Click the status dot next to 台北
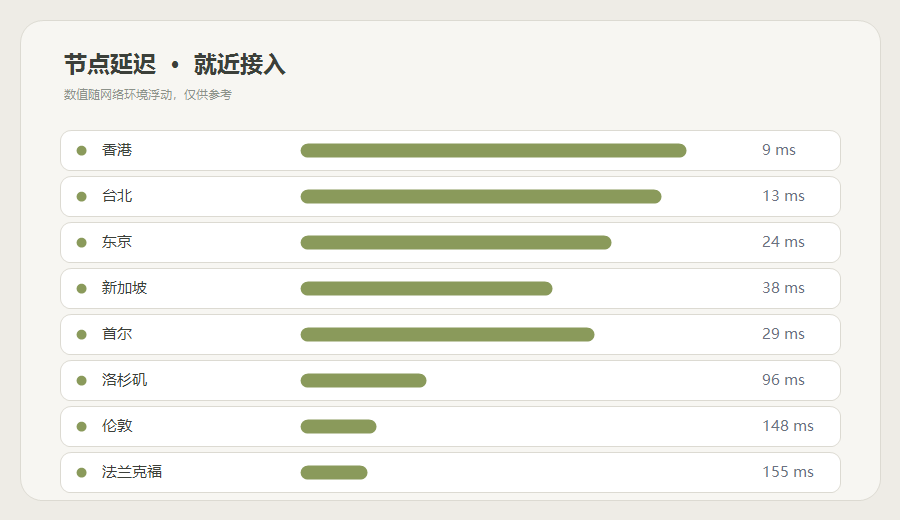The image size is (900, 520). (x=82, y=196)
